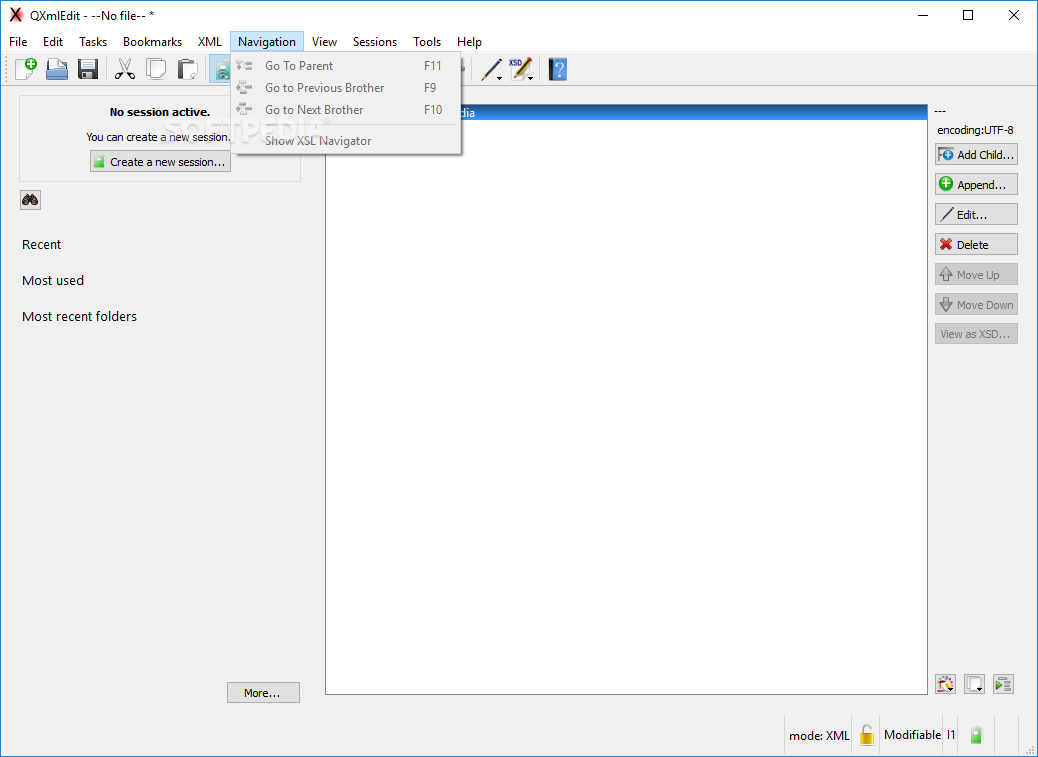Click the QXmlEdit red X app icon

pyautogui.click(x=16, y=15)
